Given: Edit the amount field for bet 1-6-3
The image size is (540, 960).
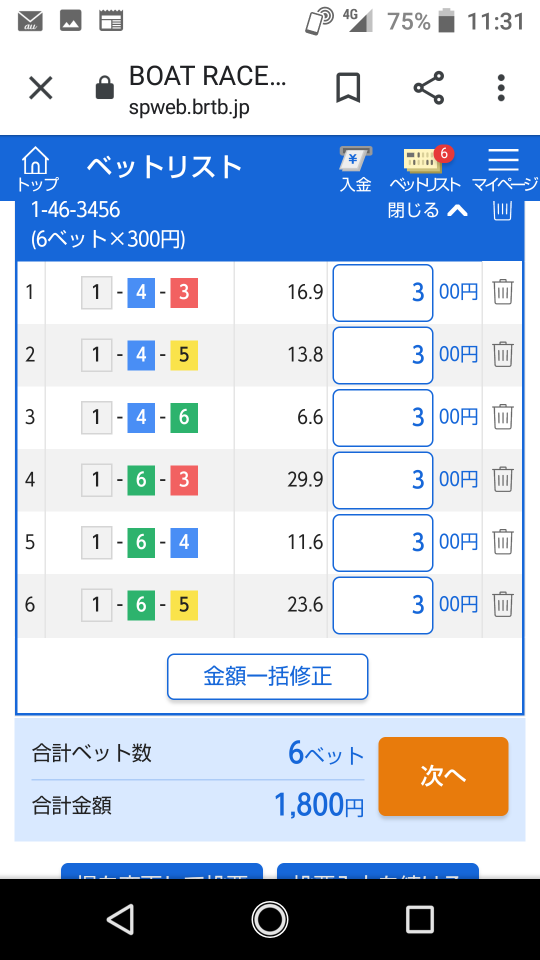Looking at the screenshot, I should 383,480.
